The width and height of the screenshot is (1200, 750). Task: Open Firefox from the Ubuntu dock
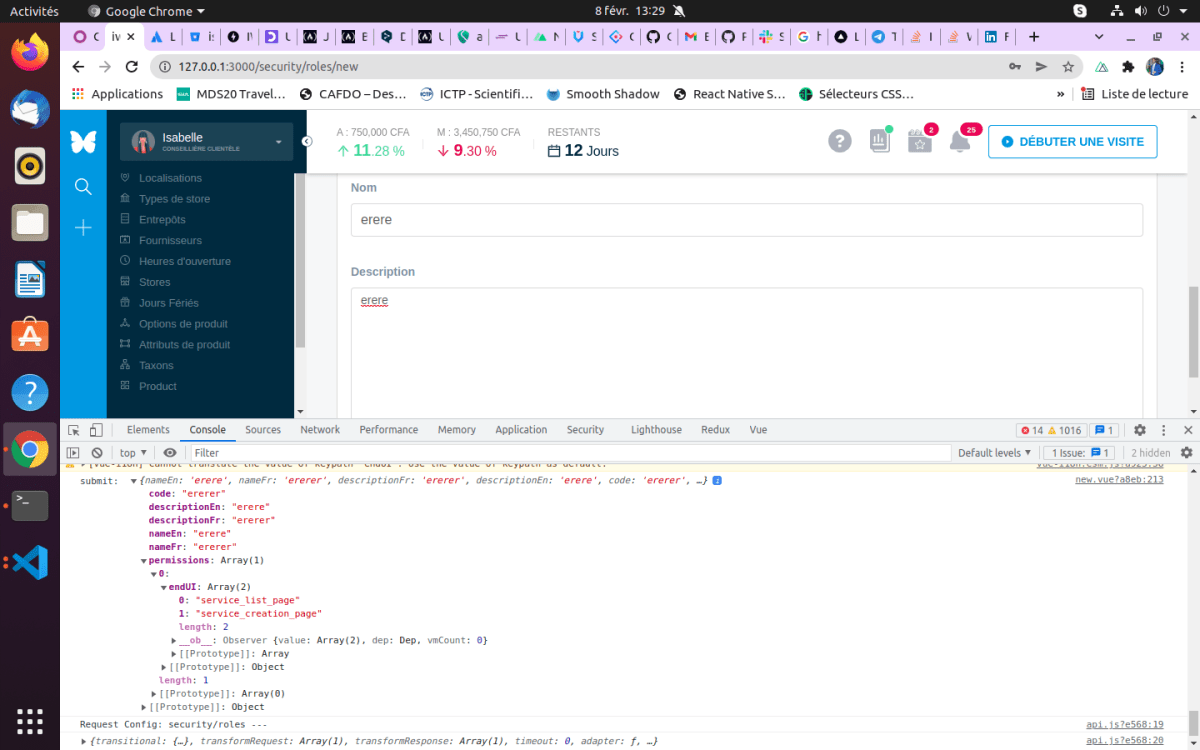point(30,51)
